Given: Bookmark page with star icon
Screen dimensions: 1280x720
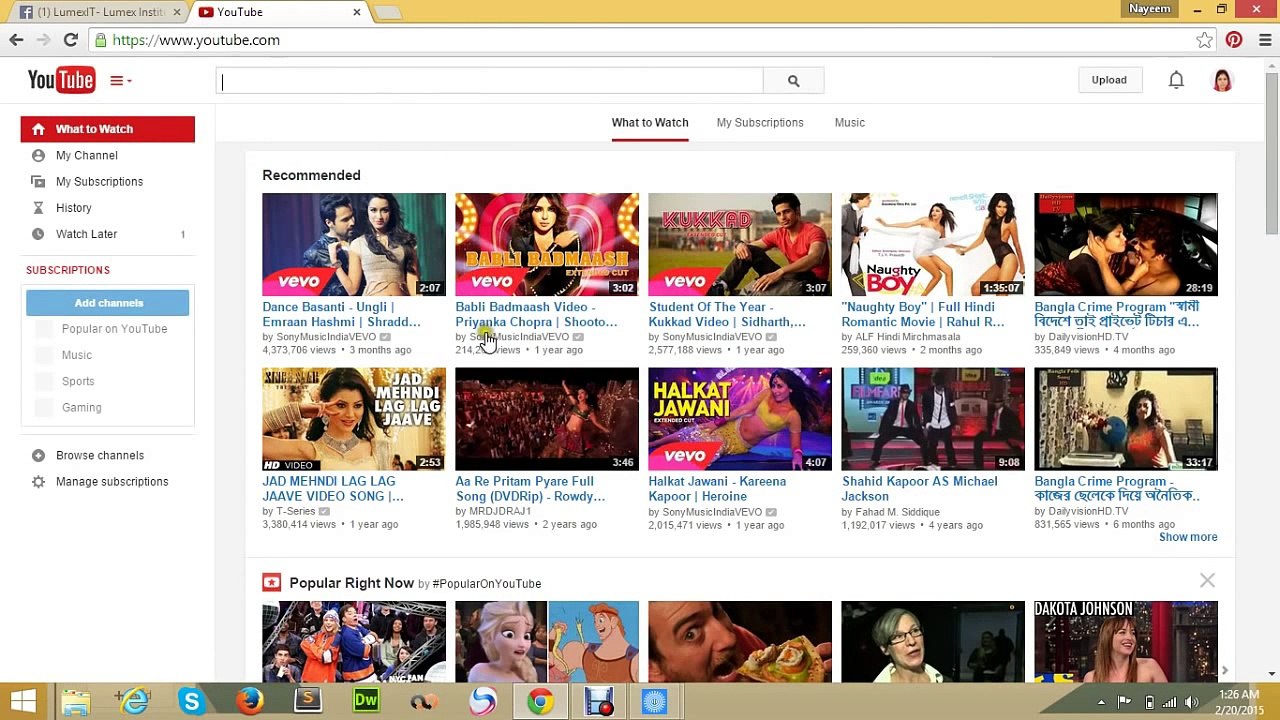Looking at the screenshot, I should point(1204,40).
